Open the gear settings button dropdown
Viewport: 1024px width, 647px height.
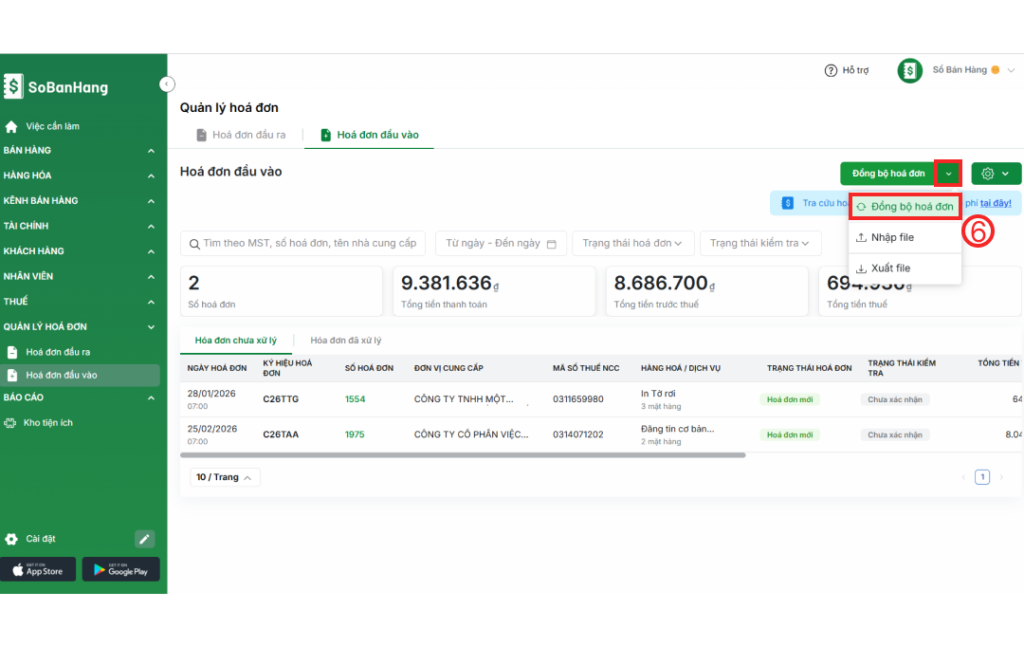pyautogui.click(x=994, y=174)
